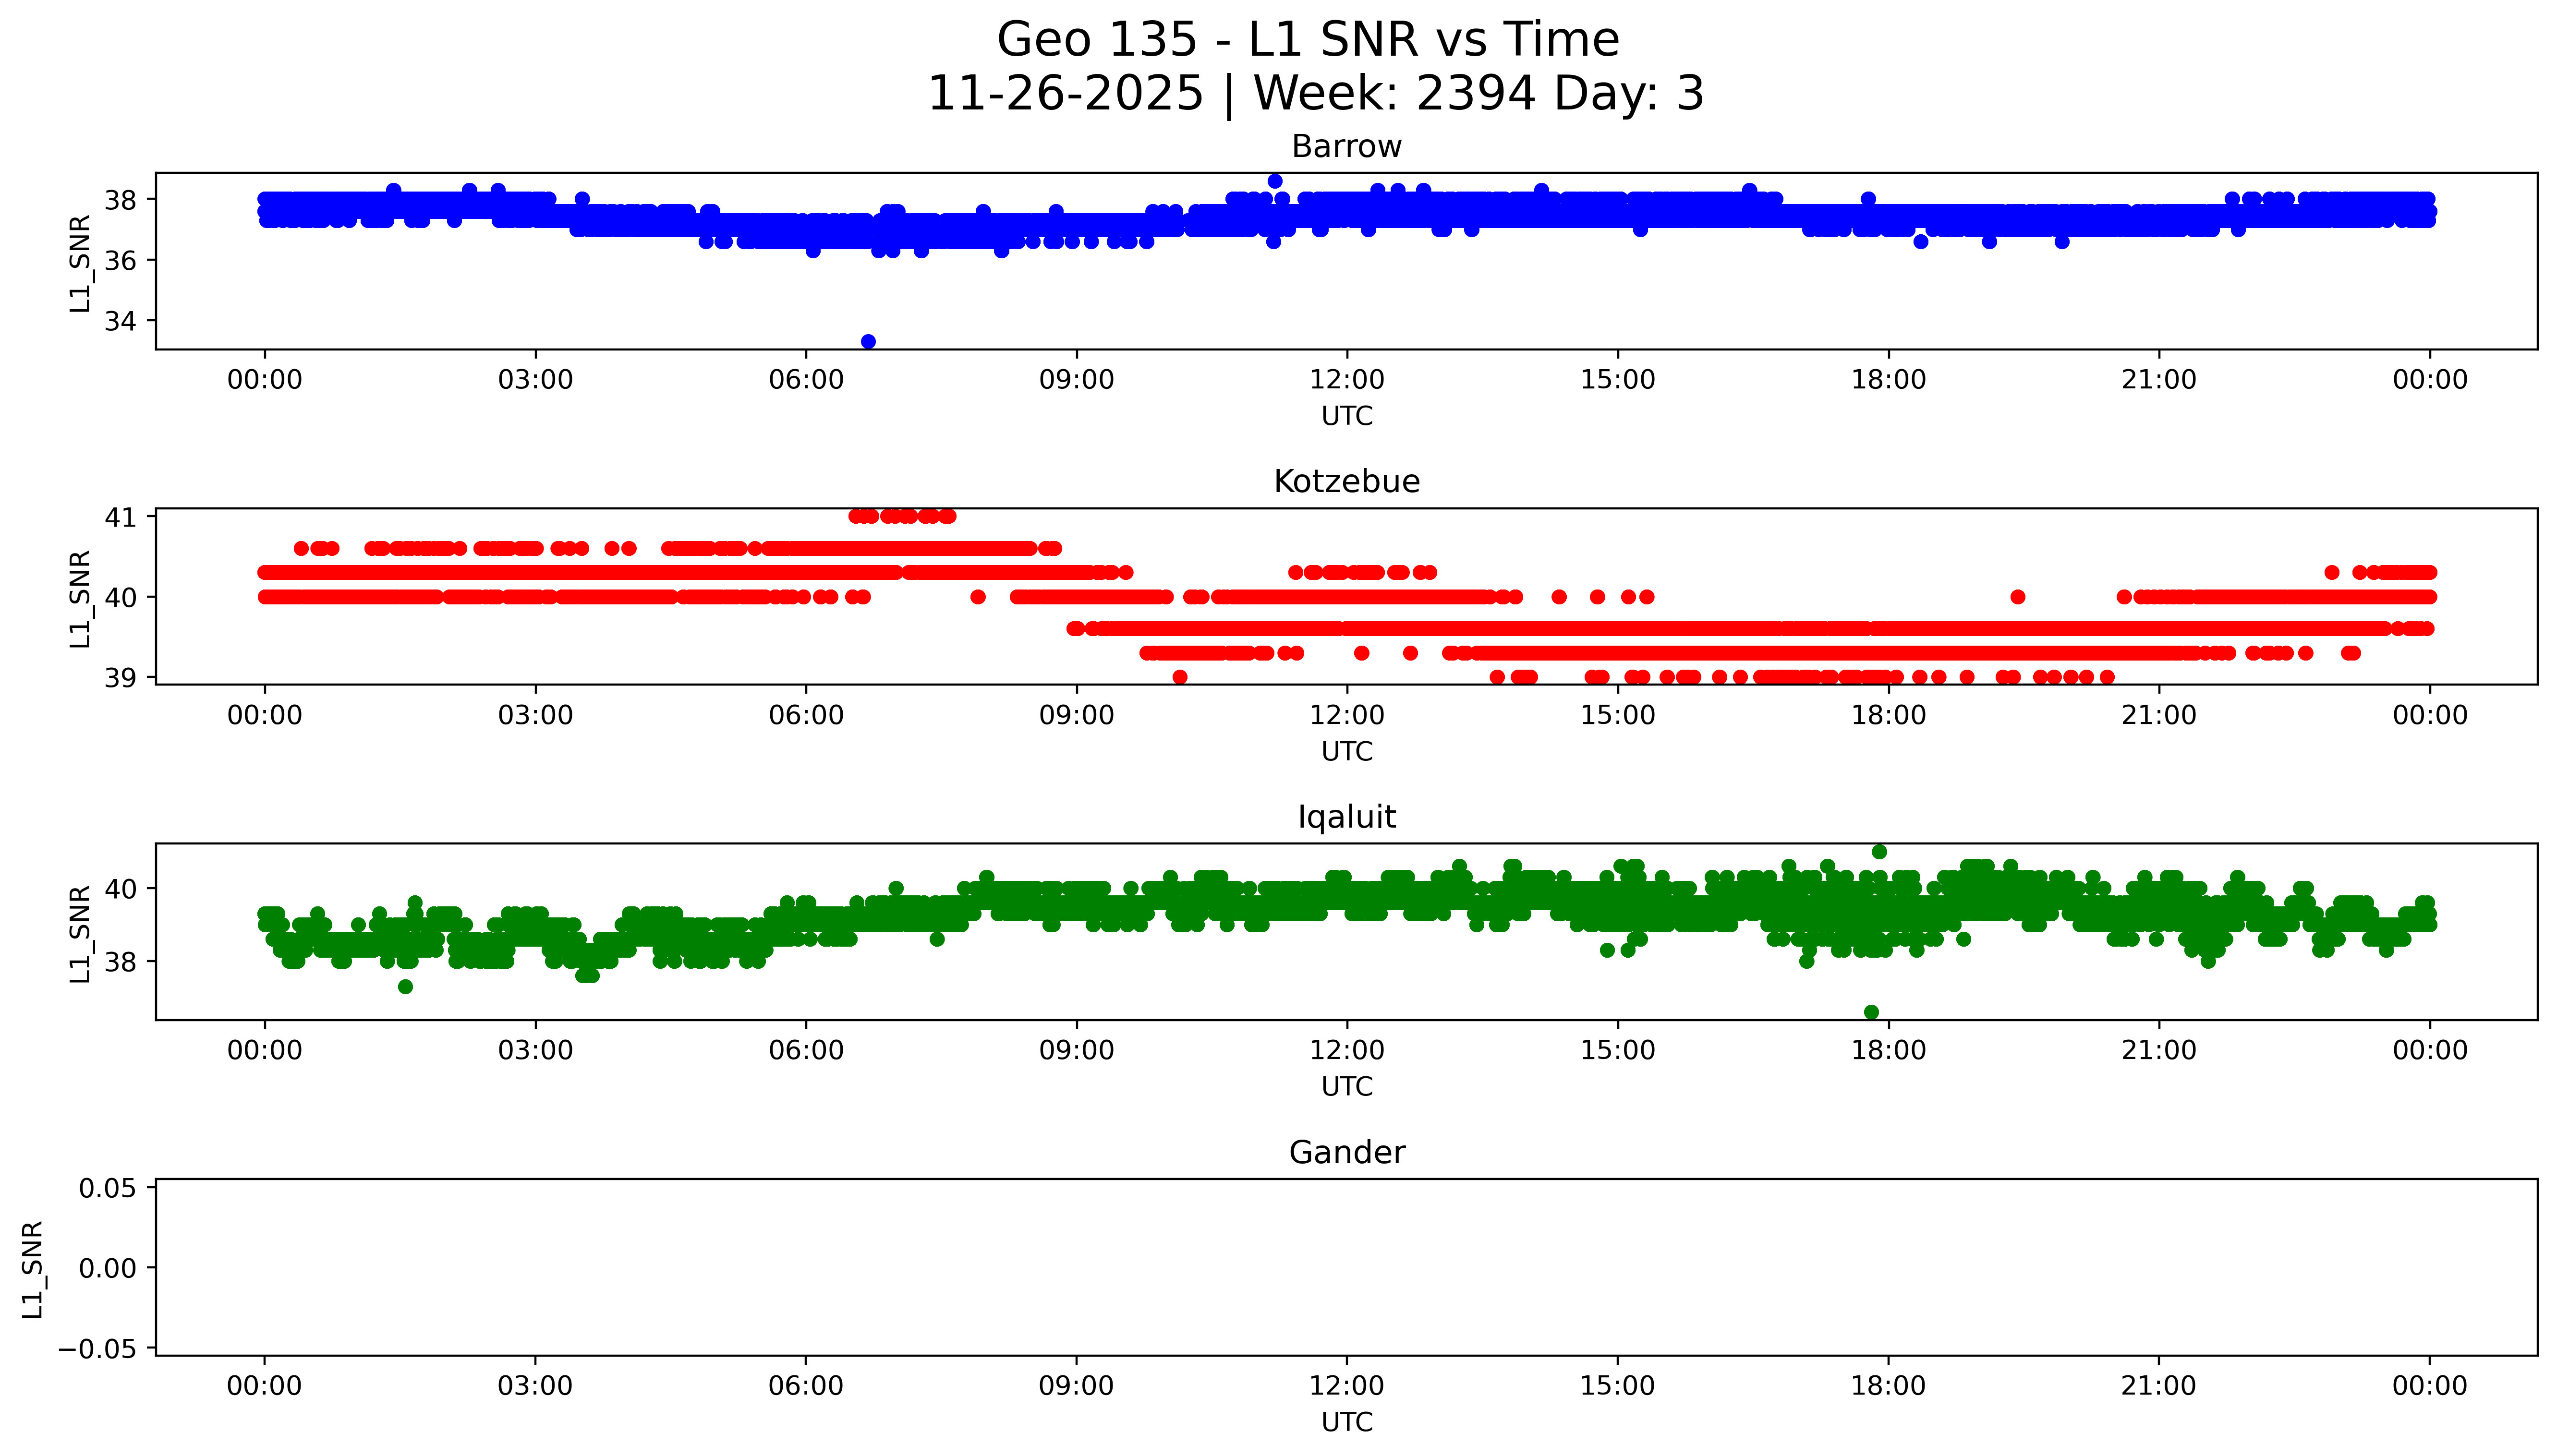Click the Barrow subplot title
The width and height of the screenshot is (2557, 1456).
[1346, 147]
